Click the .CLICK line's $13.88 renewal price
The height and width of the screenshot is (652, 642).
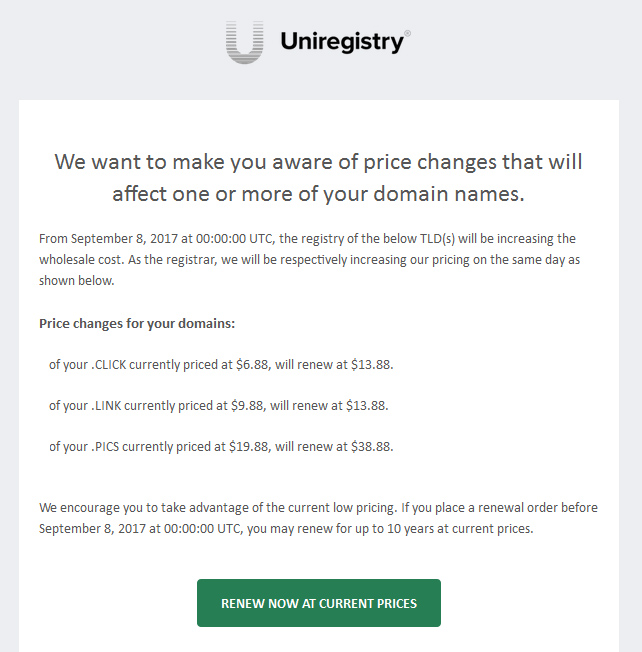(x=372, y=365)
